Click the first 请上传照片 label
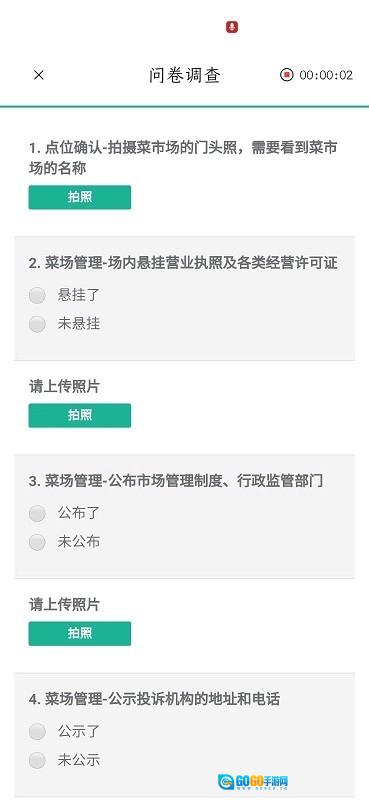This screenshot has height=800, width=369. [64, 387]
